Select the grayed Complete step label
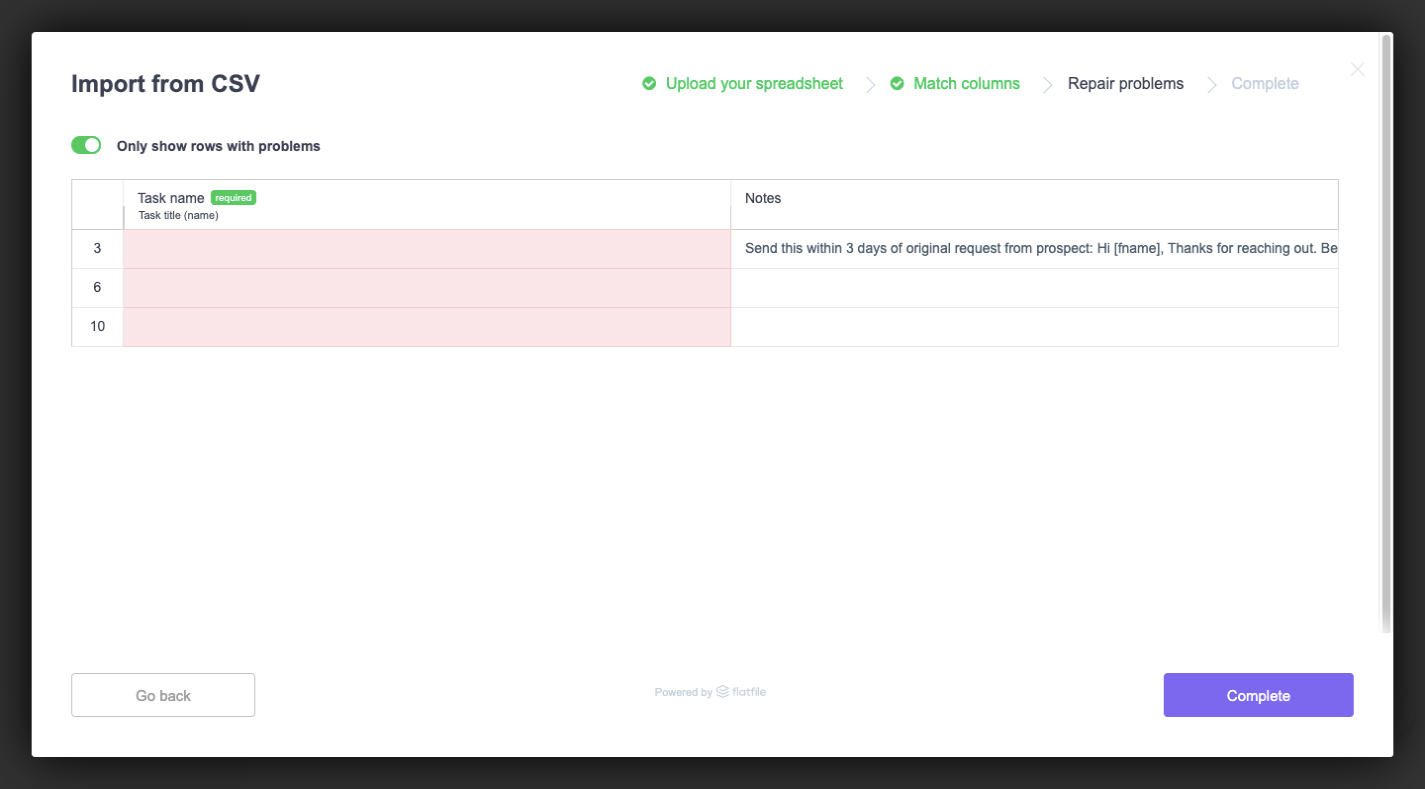Image resolution: width=1425 pixels, height=789 pixels. point(1265,84)
